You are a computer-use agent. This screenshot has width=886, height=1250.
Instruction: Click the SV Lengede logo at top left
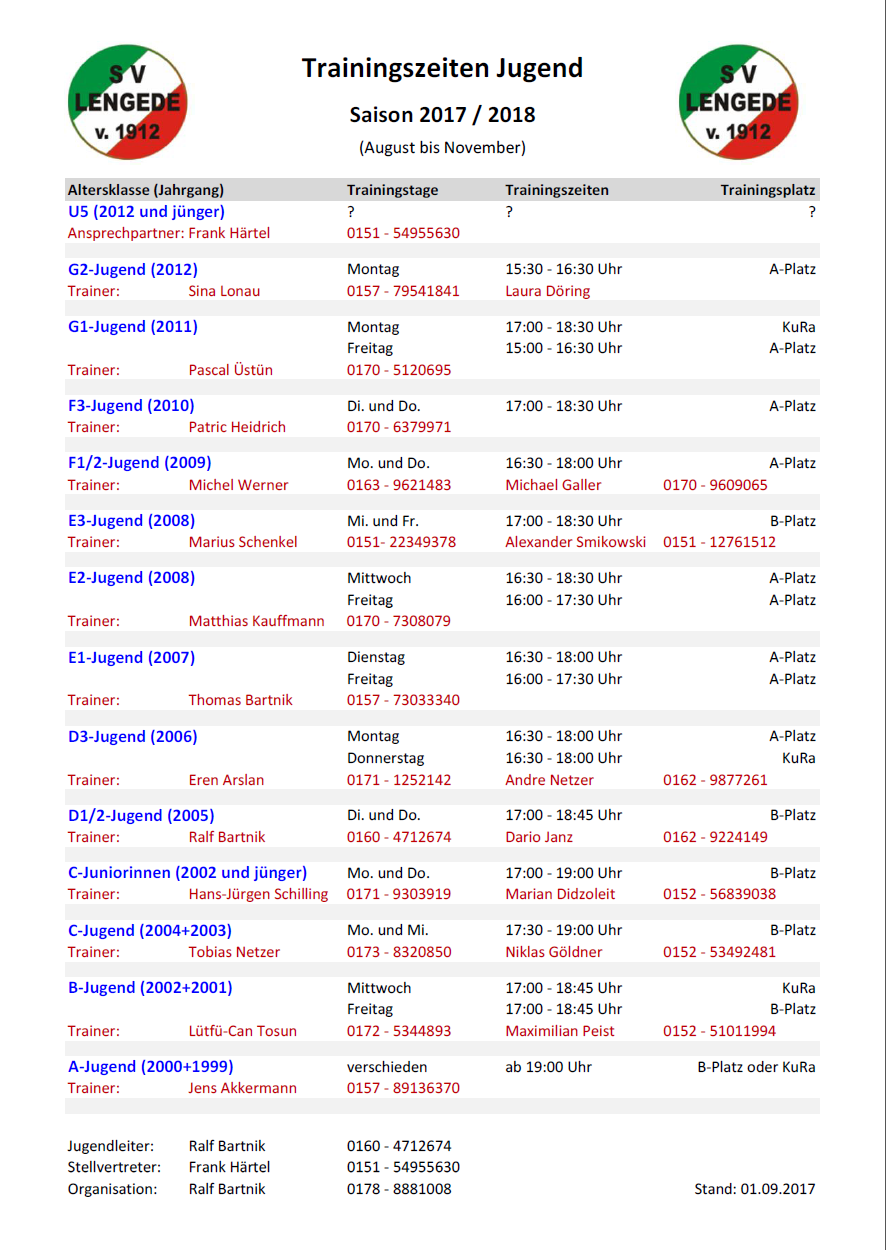(127, 101)
